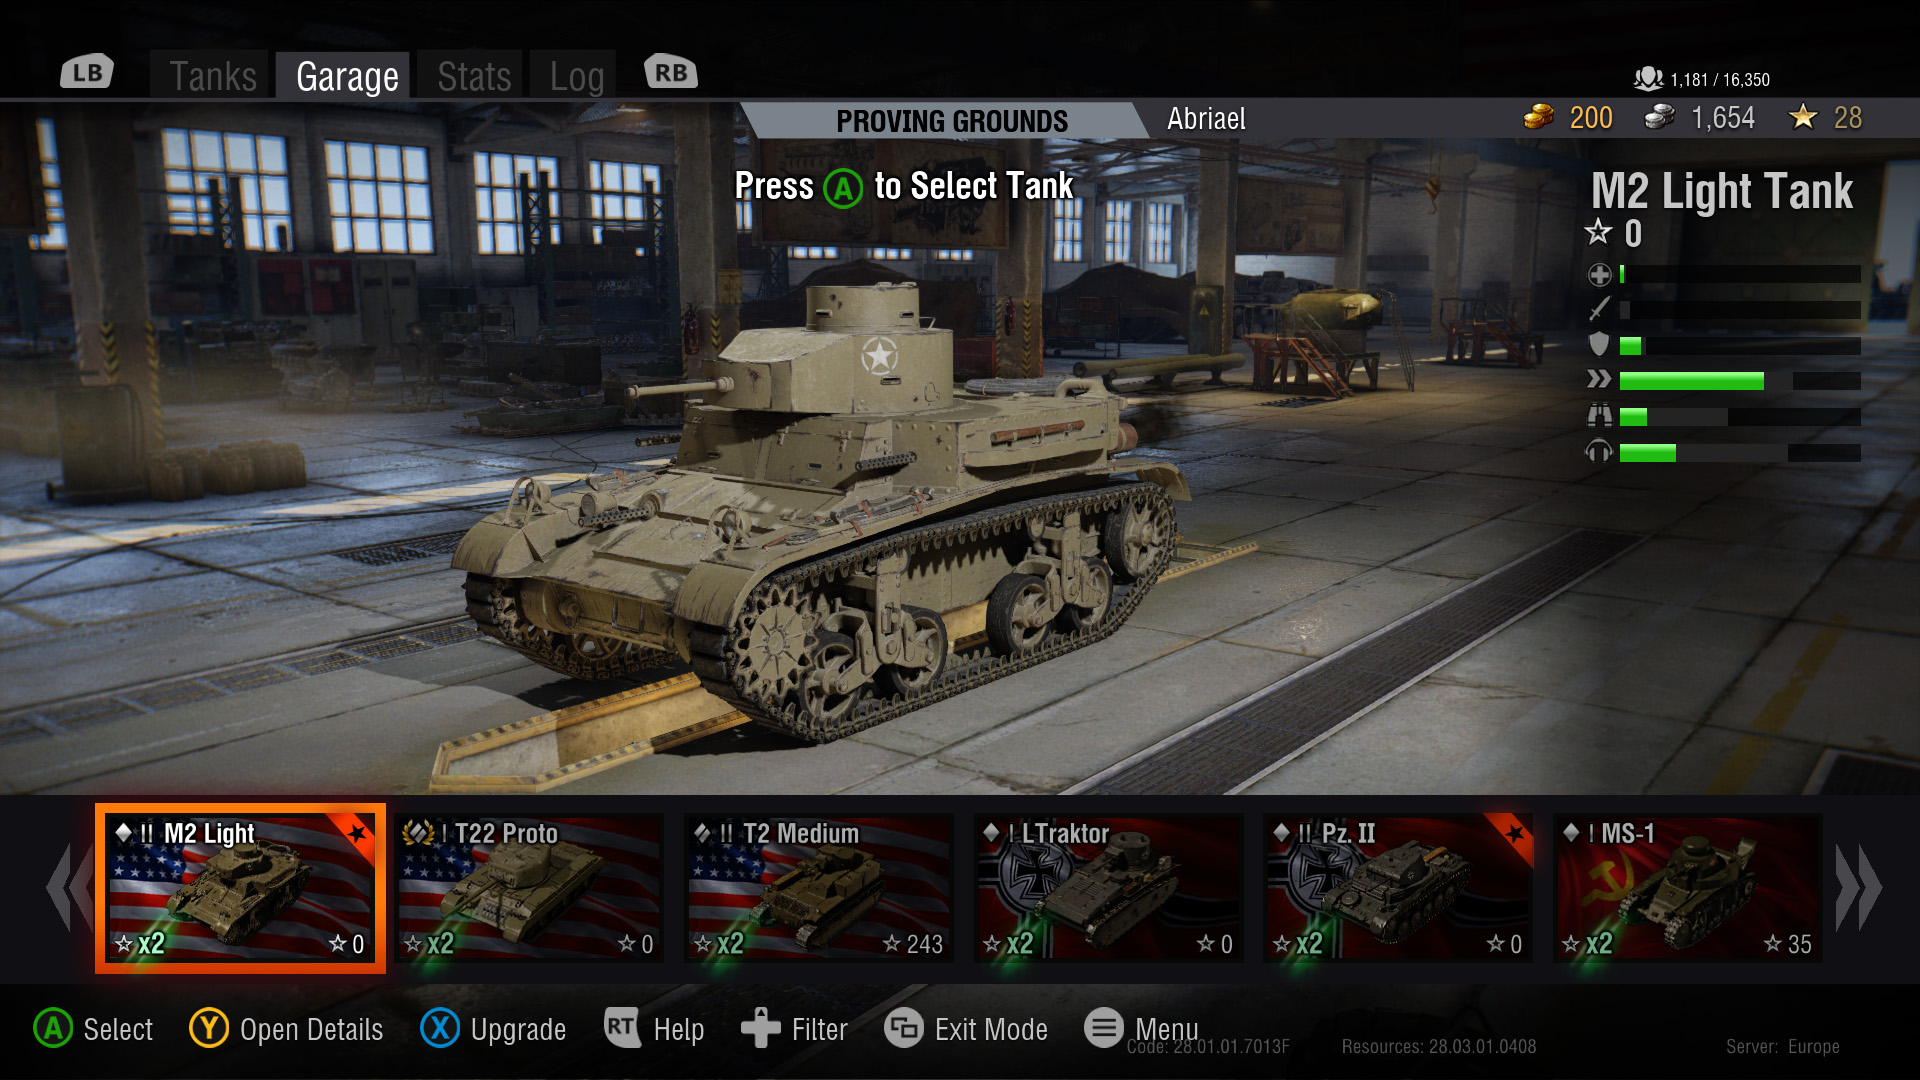Open the Menu hamburger icon
This screenshot has width=1920, height=1080.
pos(1104,1028)
